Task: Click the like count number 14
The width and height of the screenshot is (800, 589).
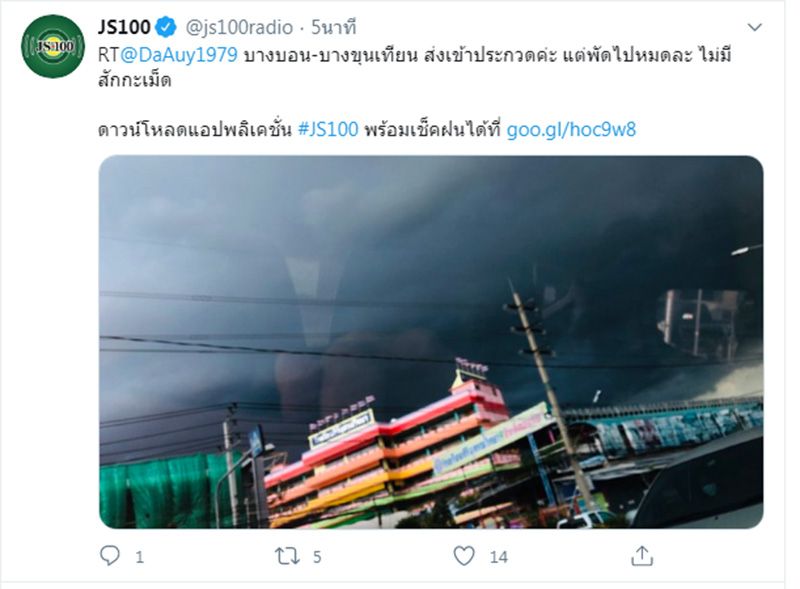Action: 498,557
